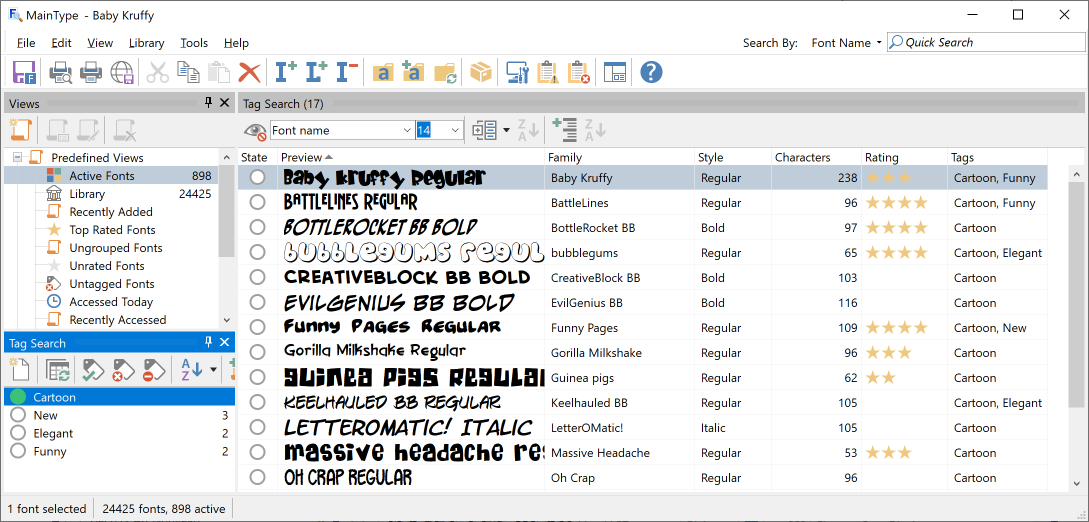Sort by the Preview column header
Screen dimensions: 1089x522
(x=411, y=158)
